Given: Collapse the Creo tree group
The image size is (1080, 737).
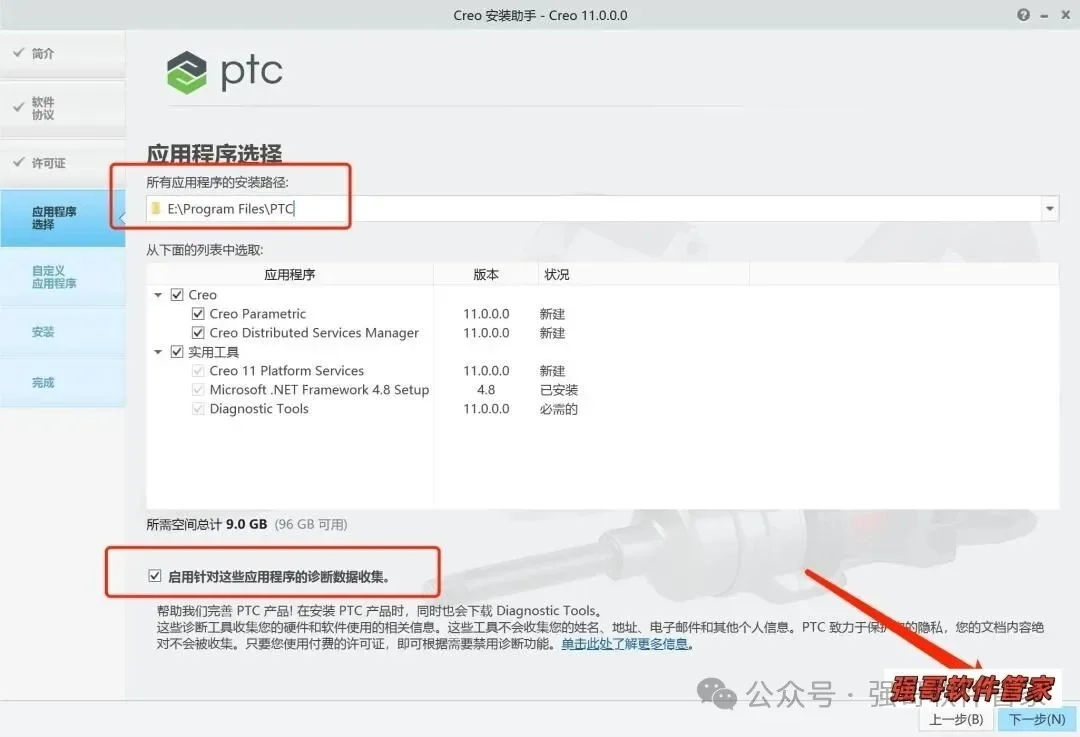Looking at the screenshot, I should pyautogui.click(x=158, y=295).
